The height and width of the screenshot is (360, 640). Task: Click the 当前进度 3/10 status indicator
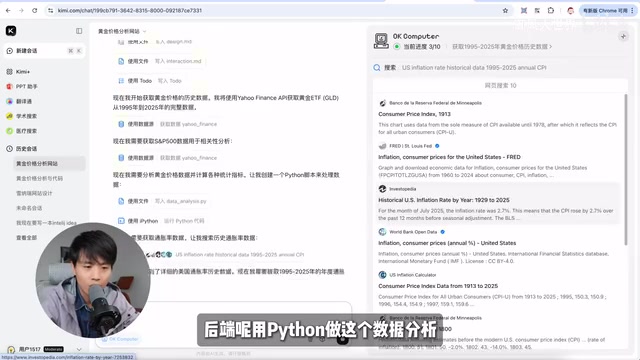point(417,47)
